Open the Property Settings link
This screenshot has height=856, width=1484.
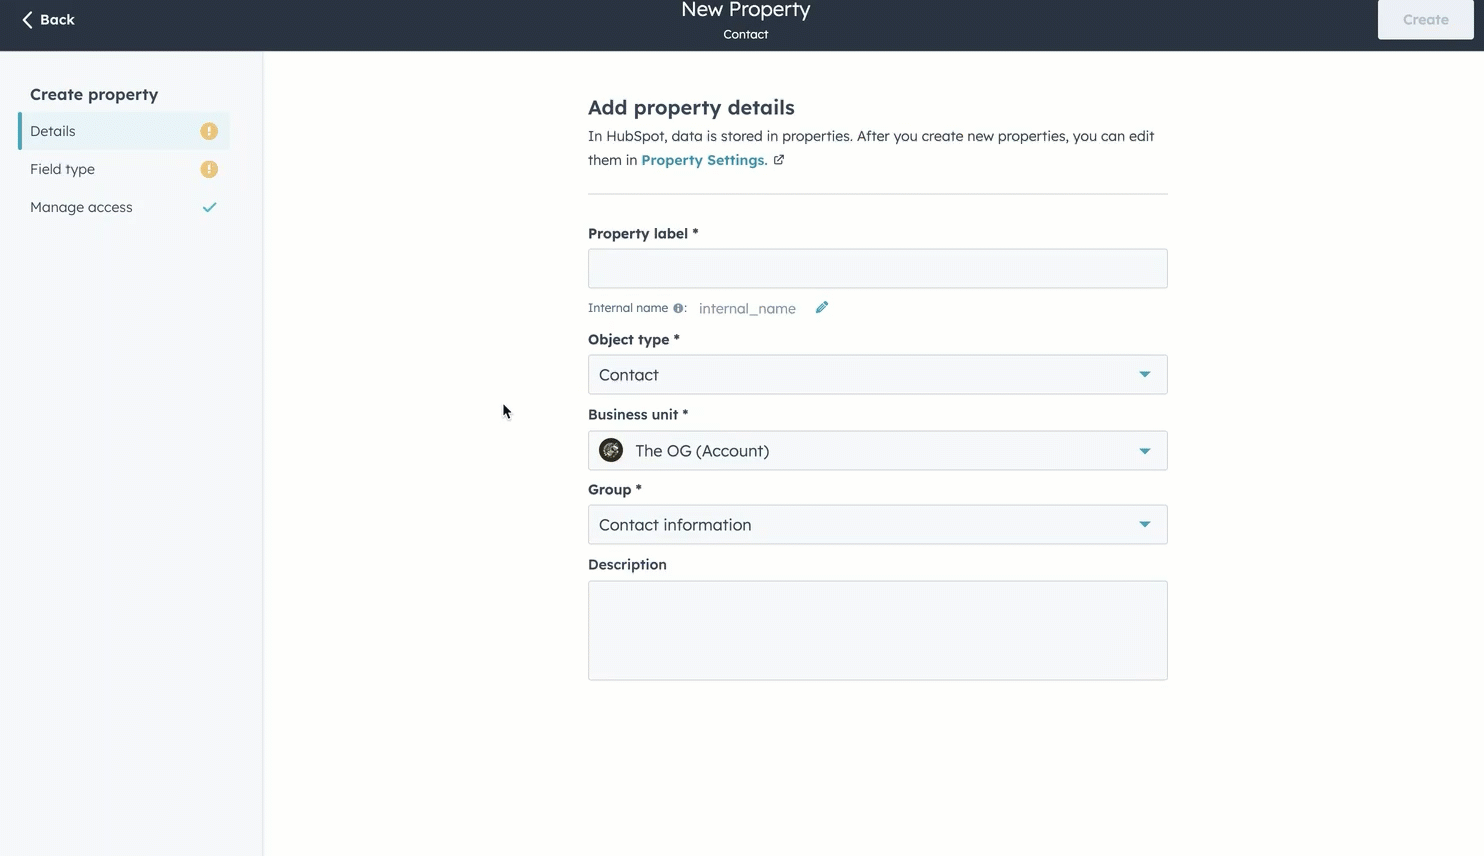click(x=702, y=159)
